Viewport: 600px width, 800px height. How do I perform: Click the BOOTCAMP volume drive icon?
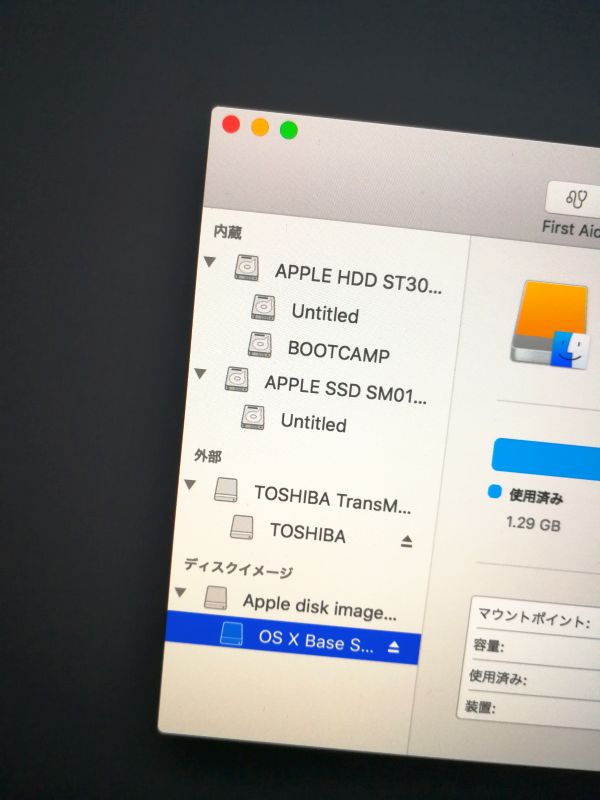[260, 344]
